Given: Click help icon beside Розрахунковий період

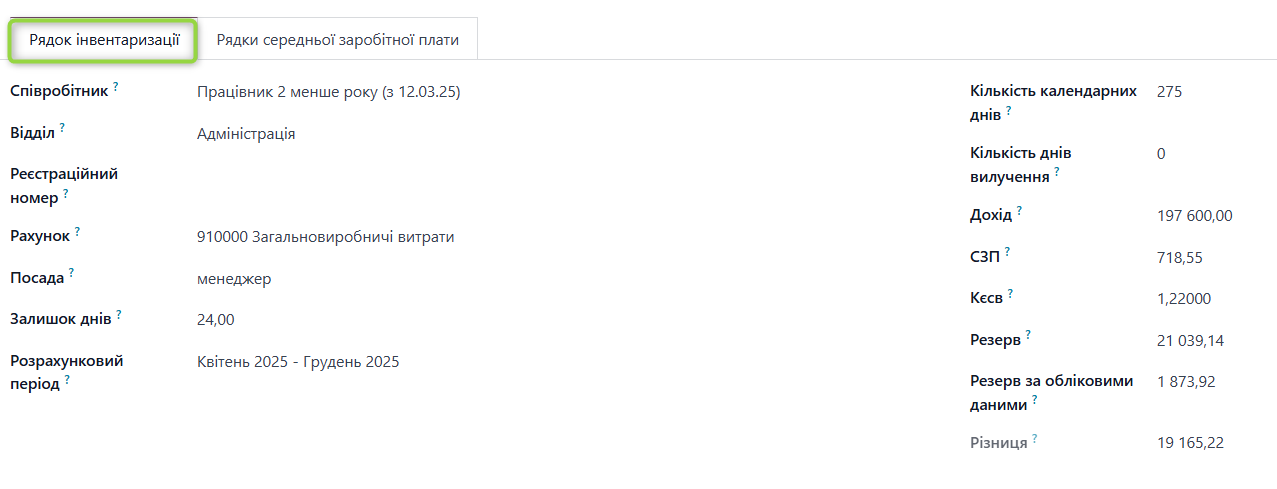Looking at the screenshot, I should (x=67, y=379).
